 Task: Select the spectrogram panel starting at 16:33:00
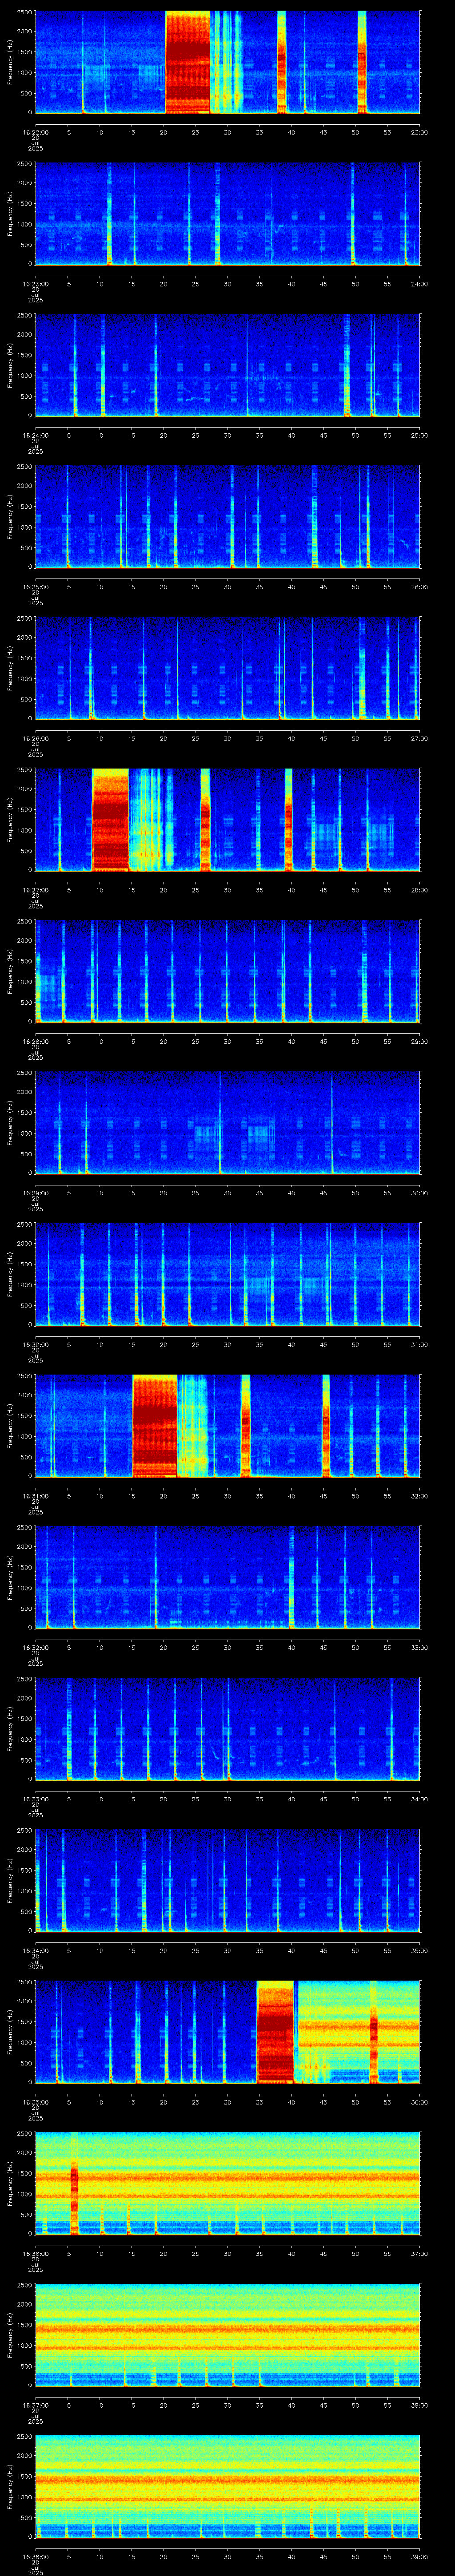pos(227,1728)
